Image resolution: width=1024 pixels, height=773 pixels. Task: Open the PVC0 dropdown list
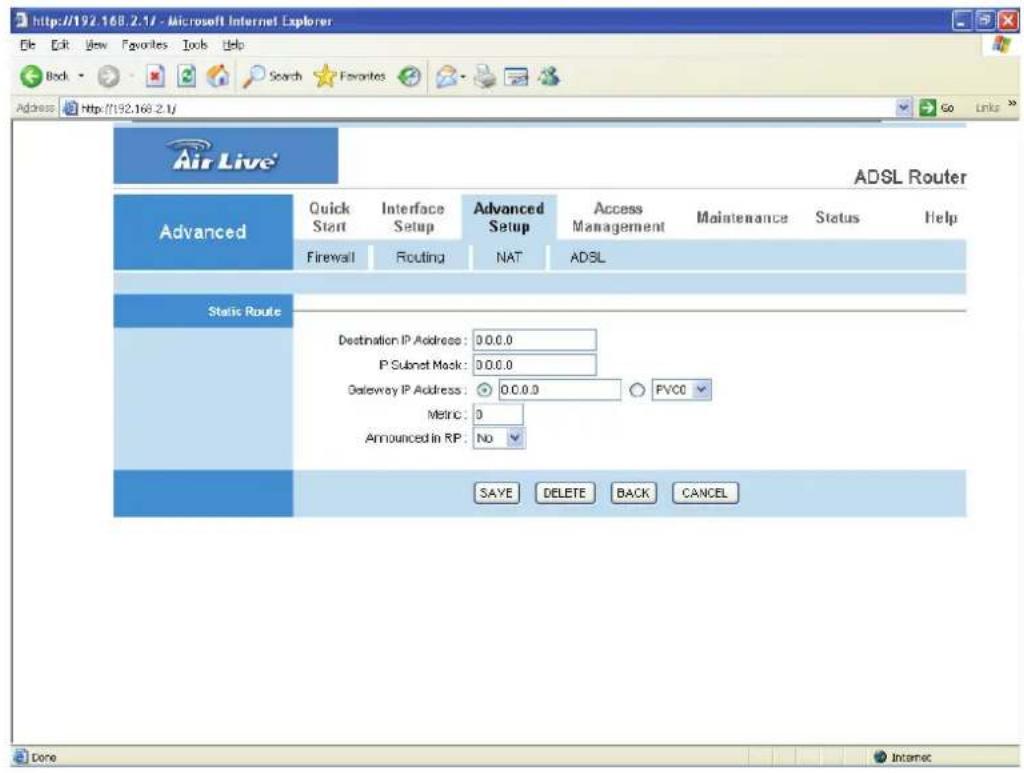[682, 390]
